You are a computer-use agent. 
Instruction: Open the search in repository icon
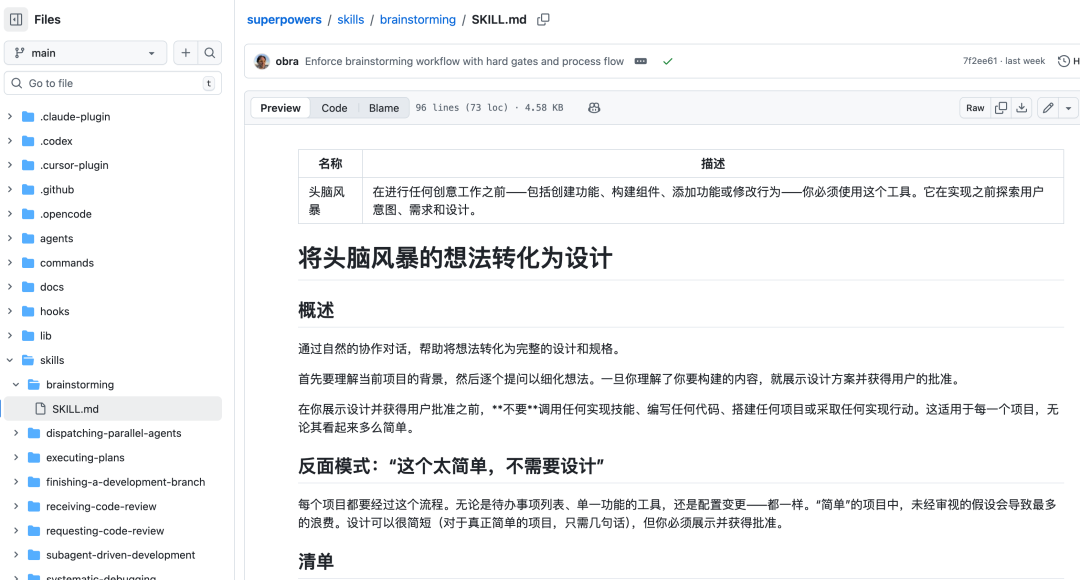pyautogui.click(x=209, y=52)
